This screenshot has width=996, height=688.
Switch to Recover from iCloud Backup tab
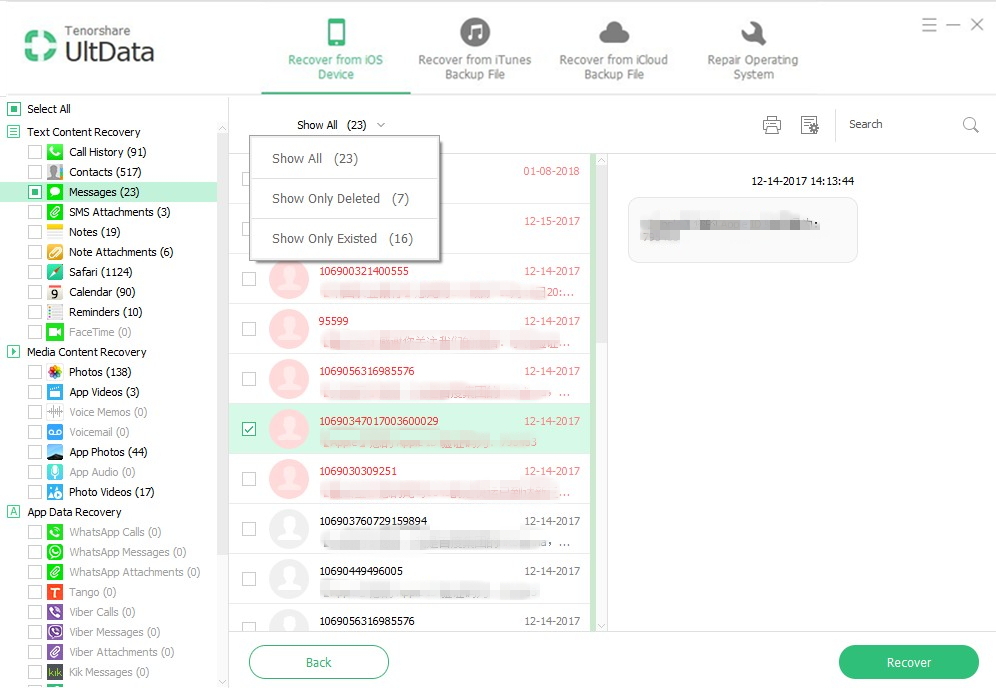tap(614, 50)
